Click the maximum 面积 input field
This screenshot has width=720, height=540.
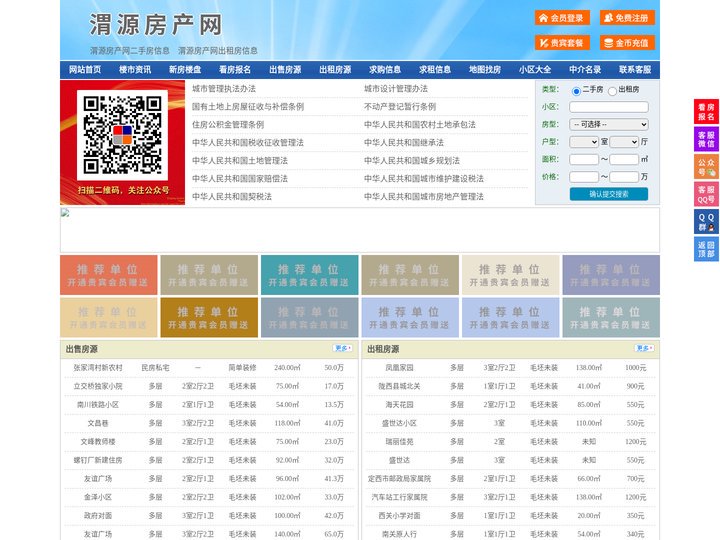click(624, 159)
